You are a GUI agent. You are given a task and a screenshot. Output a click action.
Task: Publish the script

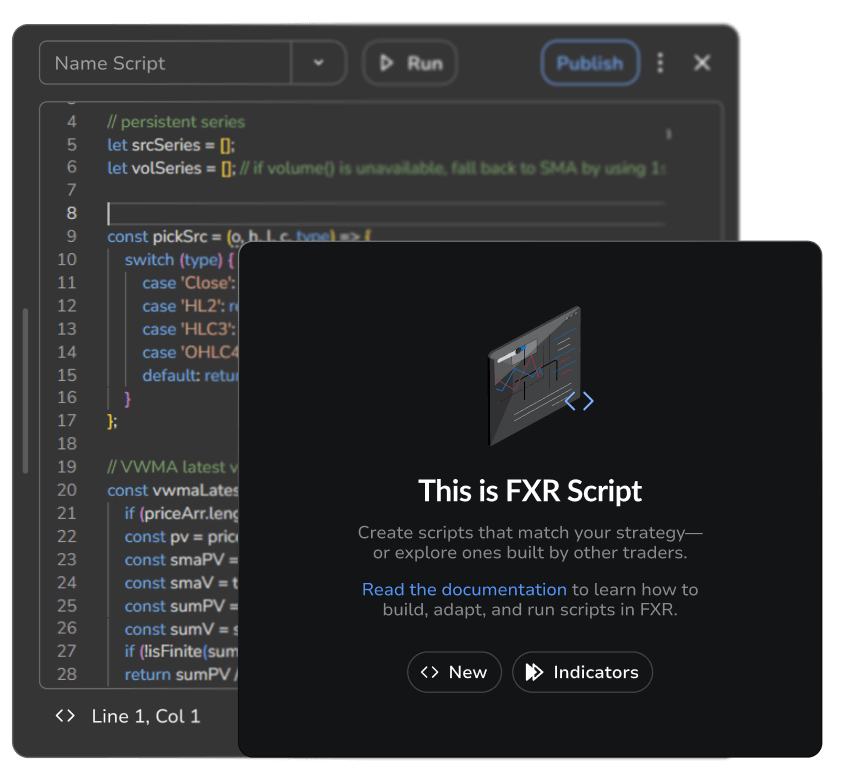point(590,63)
